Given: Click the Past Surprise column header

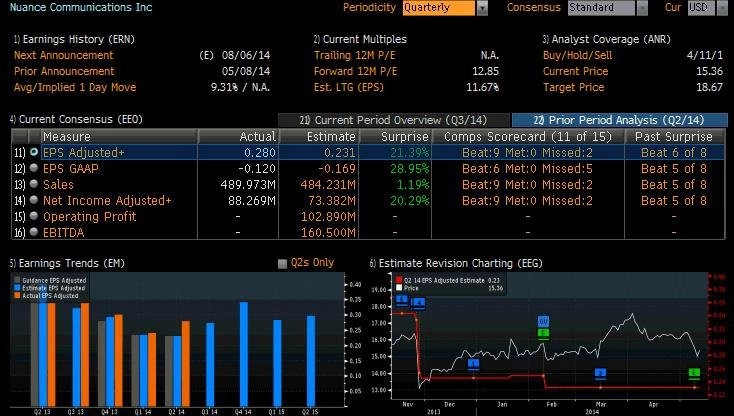Looking at the screenshot, I should click(x=674, y=137).
